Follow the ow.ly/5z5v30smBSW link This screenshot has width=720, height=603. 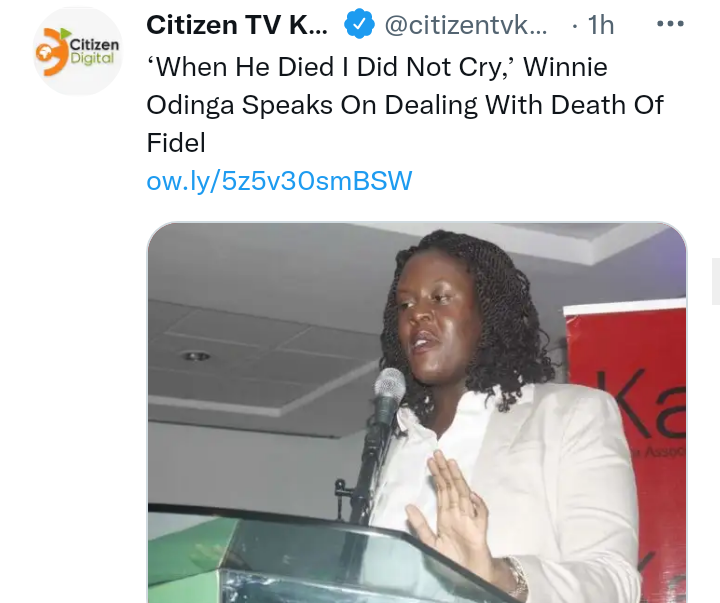pyautogui.click(x=279, y=180)
